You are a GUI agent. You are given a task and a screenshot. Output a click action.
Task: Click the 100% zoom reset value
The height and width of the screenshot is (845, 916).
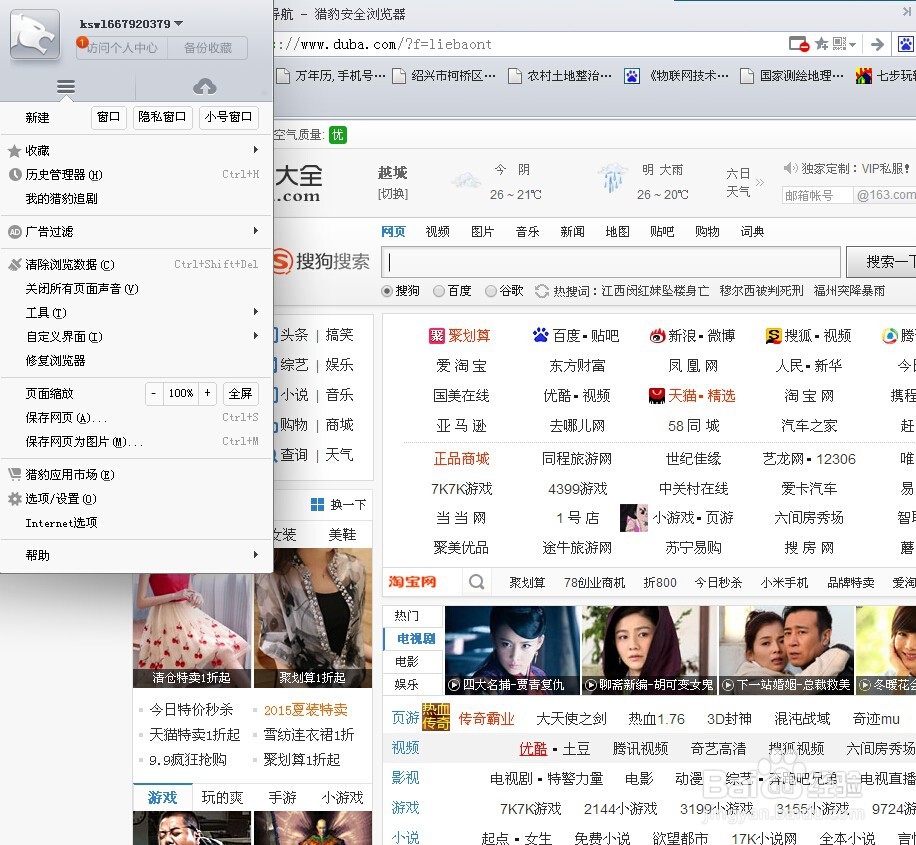(181, 393)
